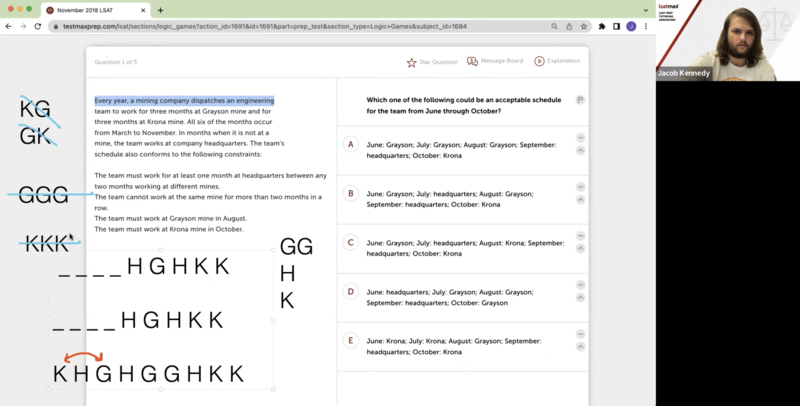This screenshot has height=406, width=800.
Task: Collapse answer A with its chevron
Action: click(581, 150)
